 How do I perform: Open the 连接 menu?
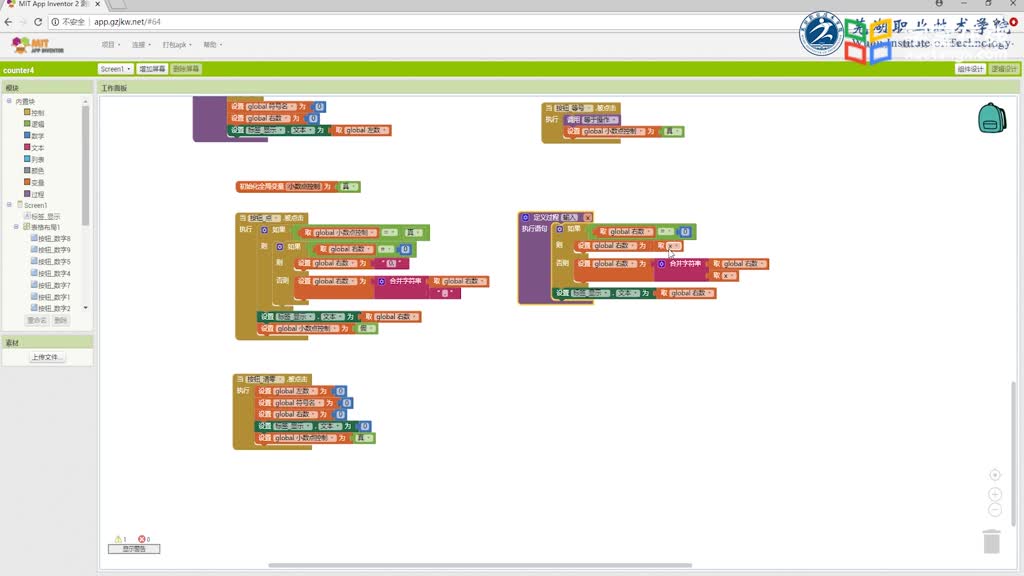click(x=141, y=45)
